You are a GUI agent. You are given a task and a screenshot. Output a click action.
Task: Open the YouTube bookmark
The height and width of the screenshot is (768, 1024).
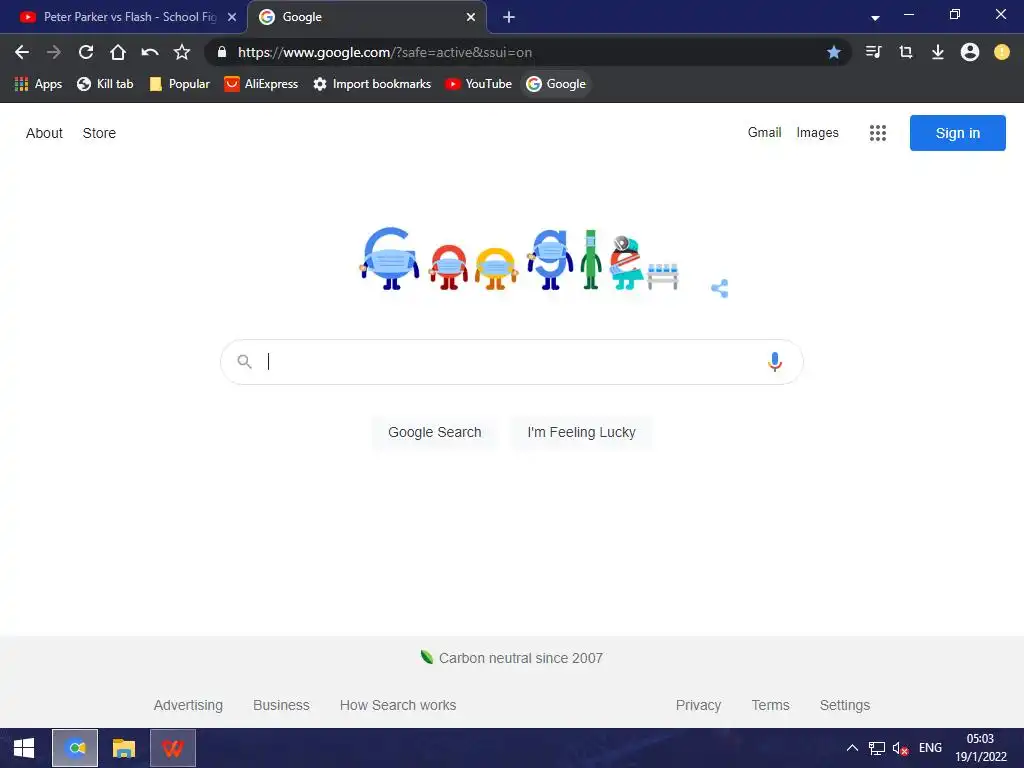coord(479,84)
